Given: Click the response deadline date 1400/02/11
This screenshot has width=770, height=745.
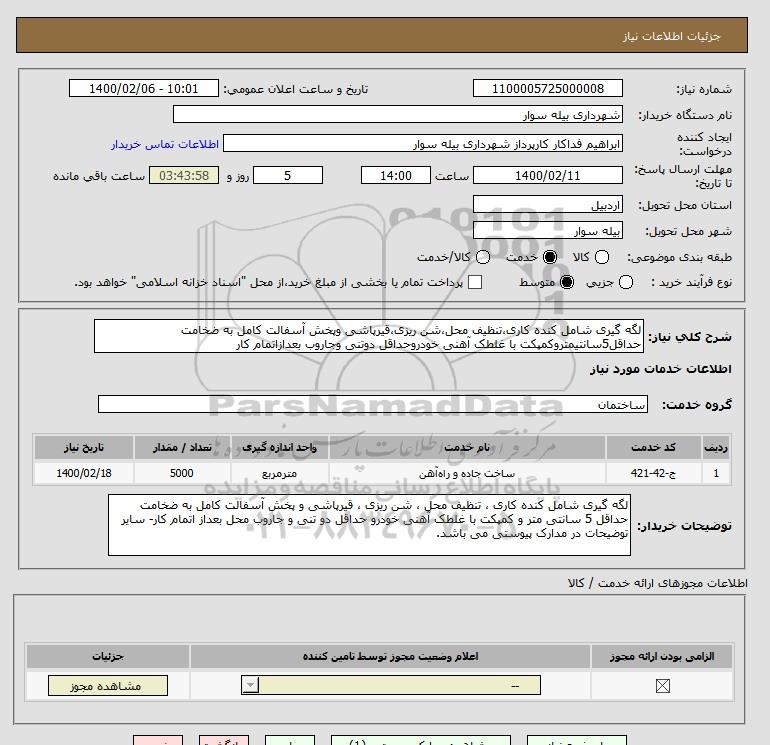Looking at the screenshot, I should [548, 175].
